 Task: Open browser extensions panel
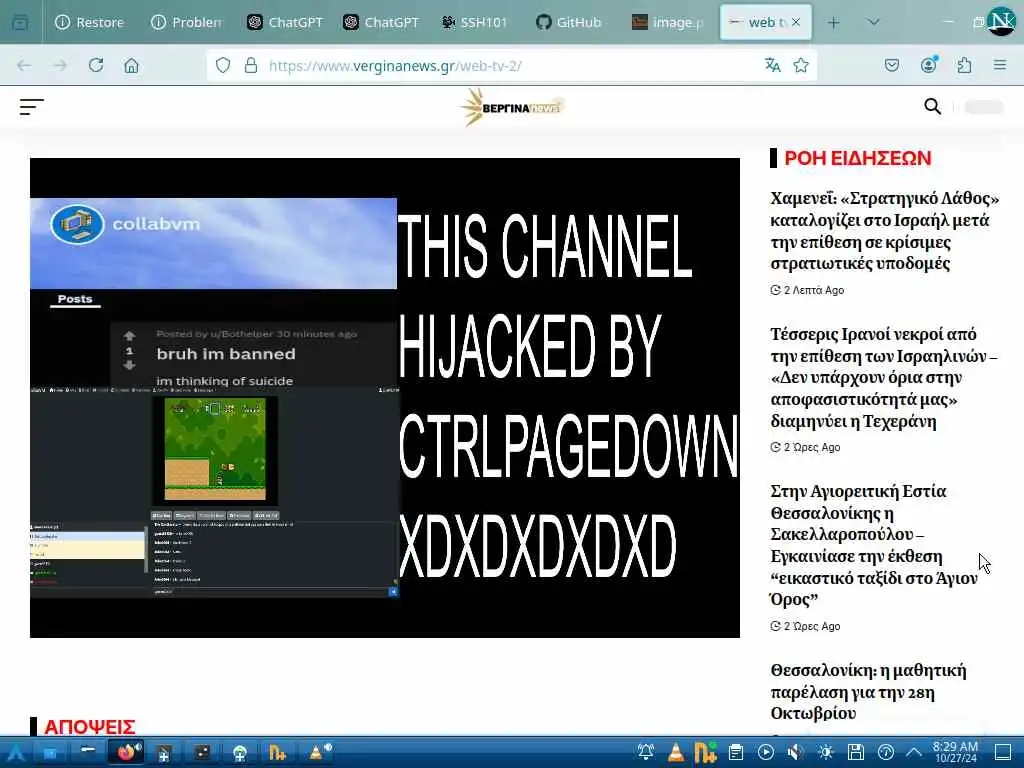(965, 65)
